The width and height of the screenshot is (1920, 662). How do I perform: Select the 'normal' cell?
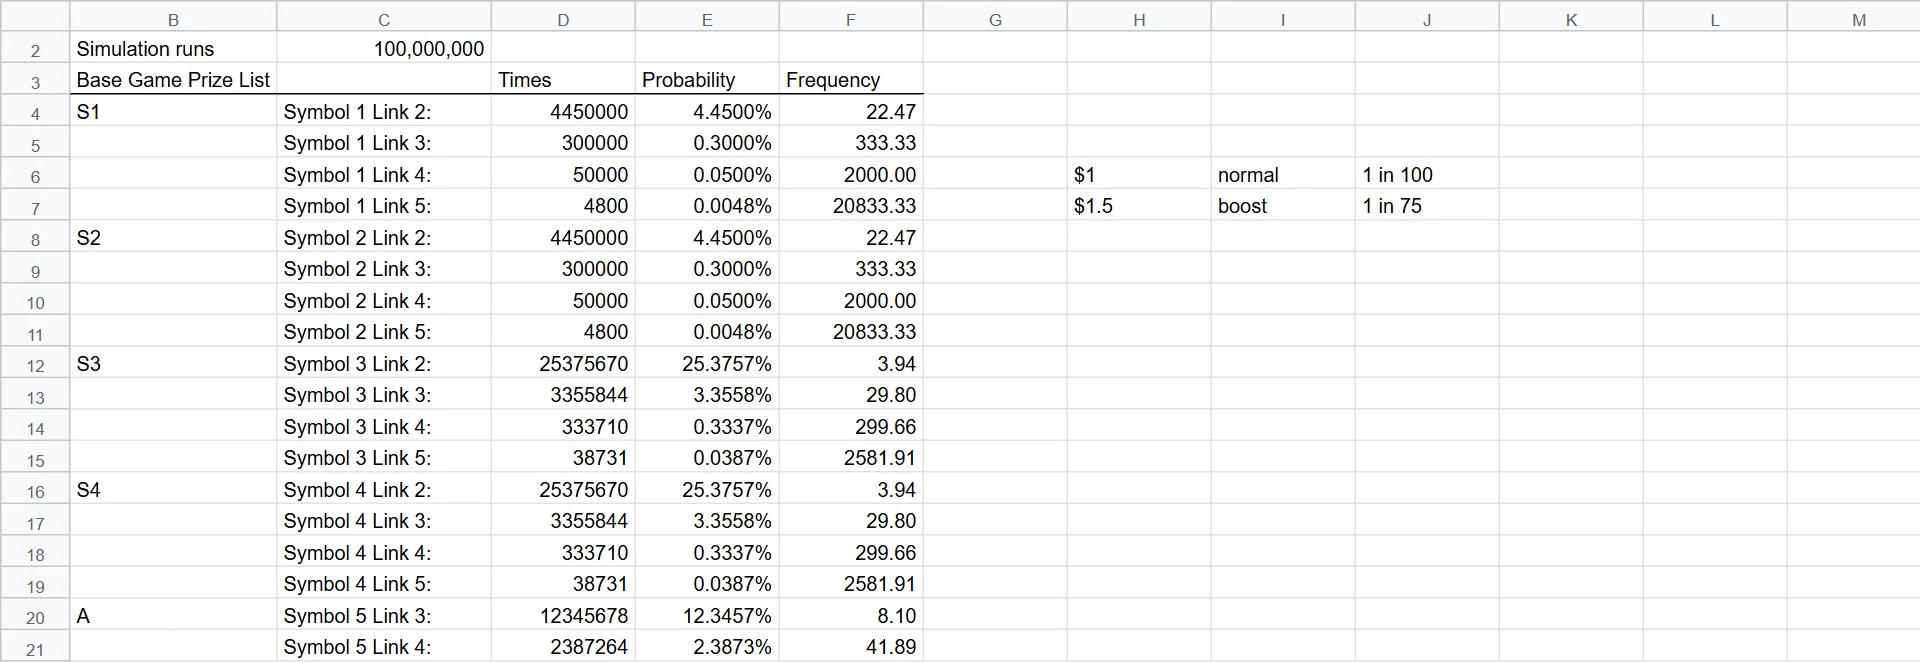coord(1283,175)
